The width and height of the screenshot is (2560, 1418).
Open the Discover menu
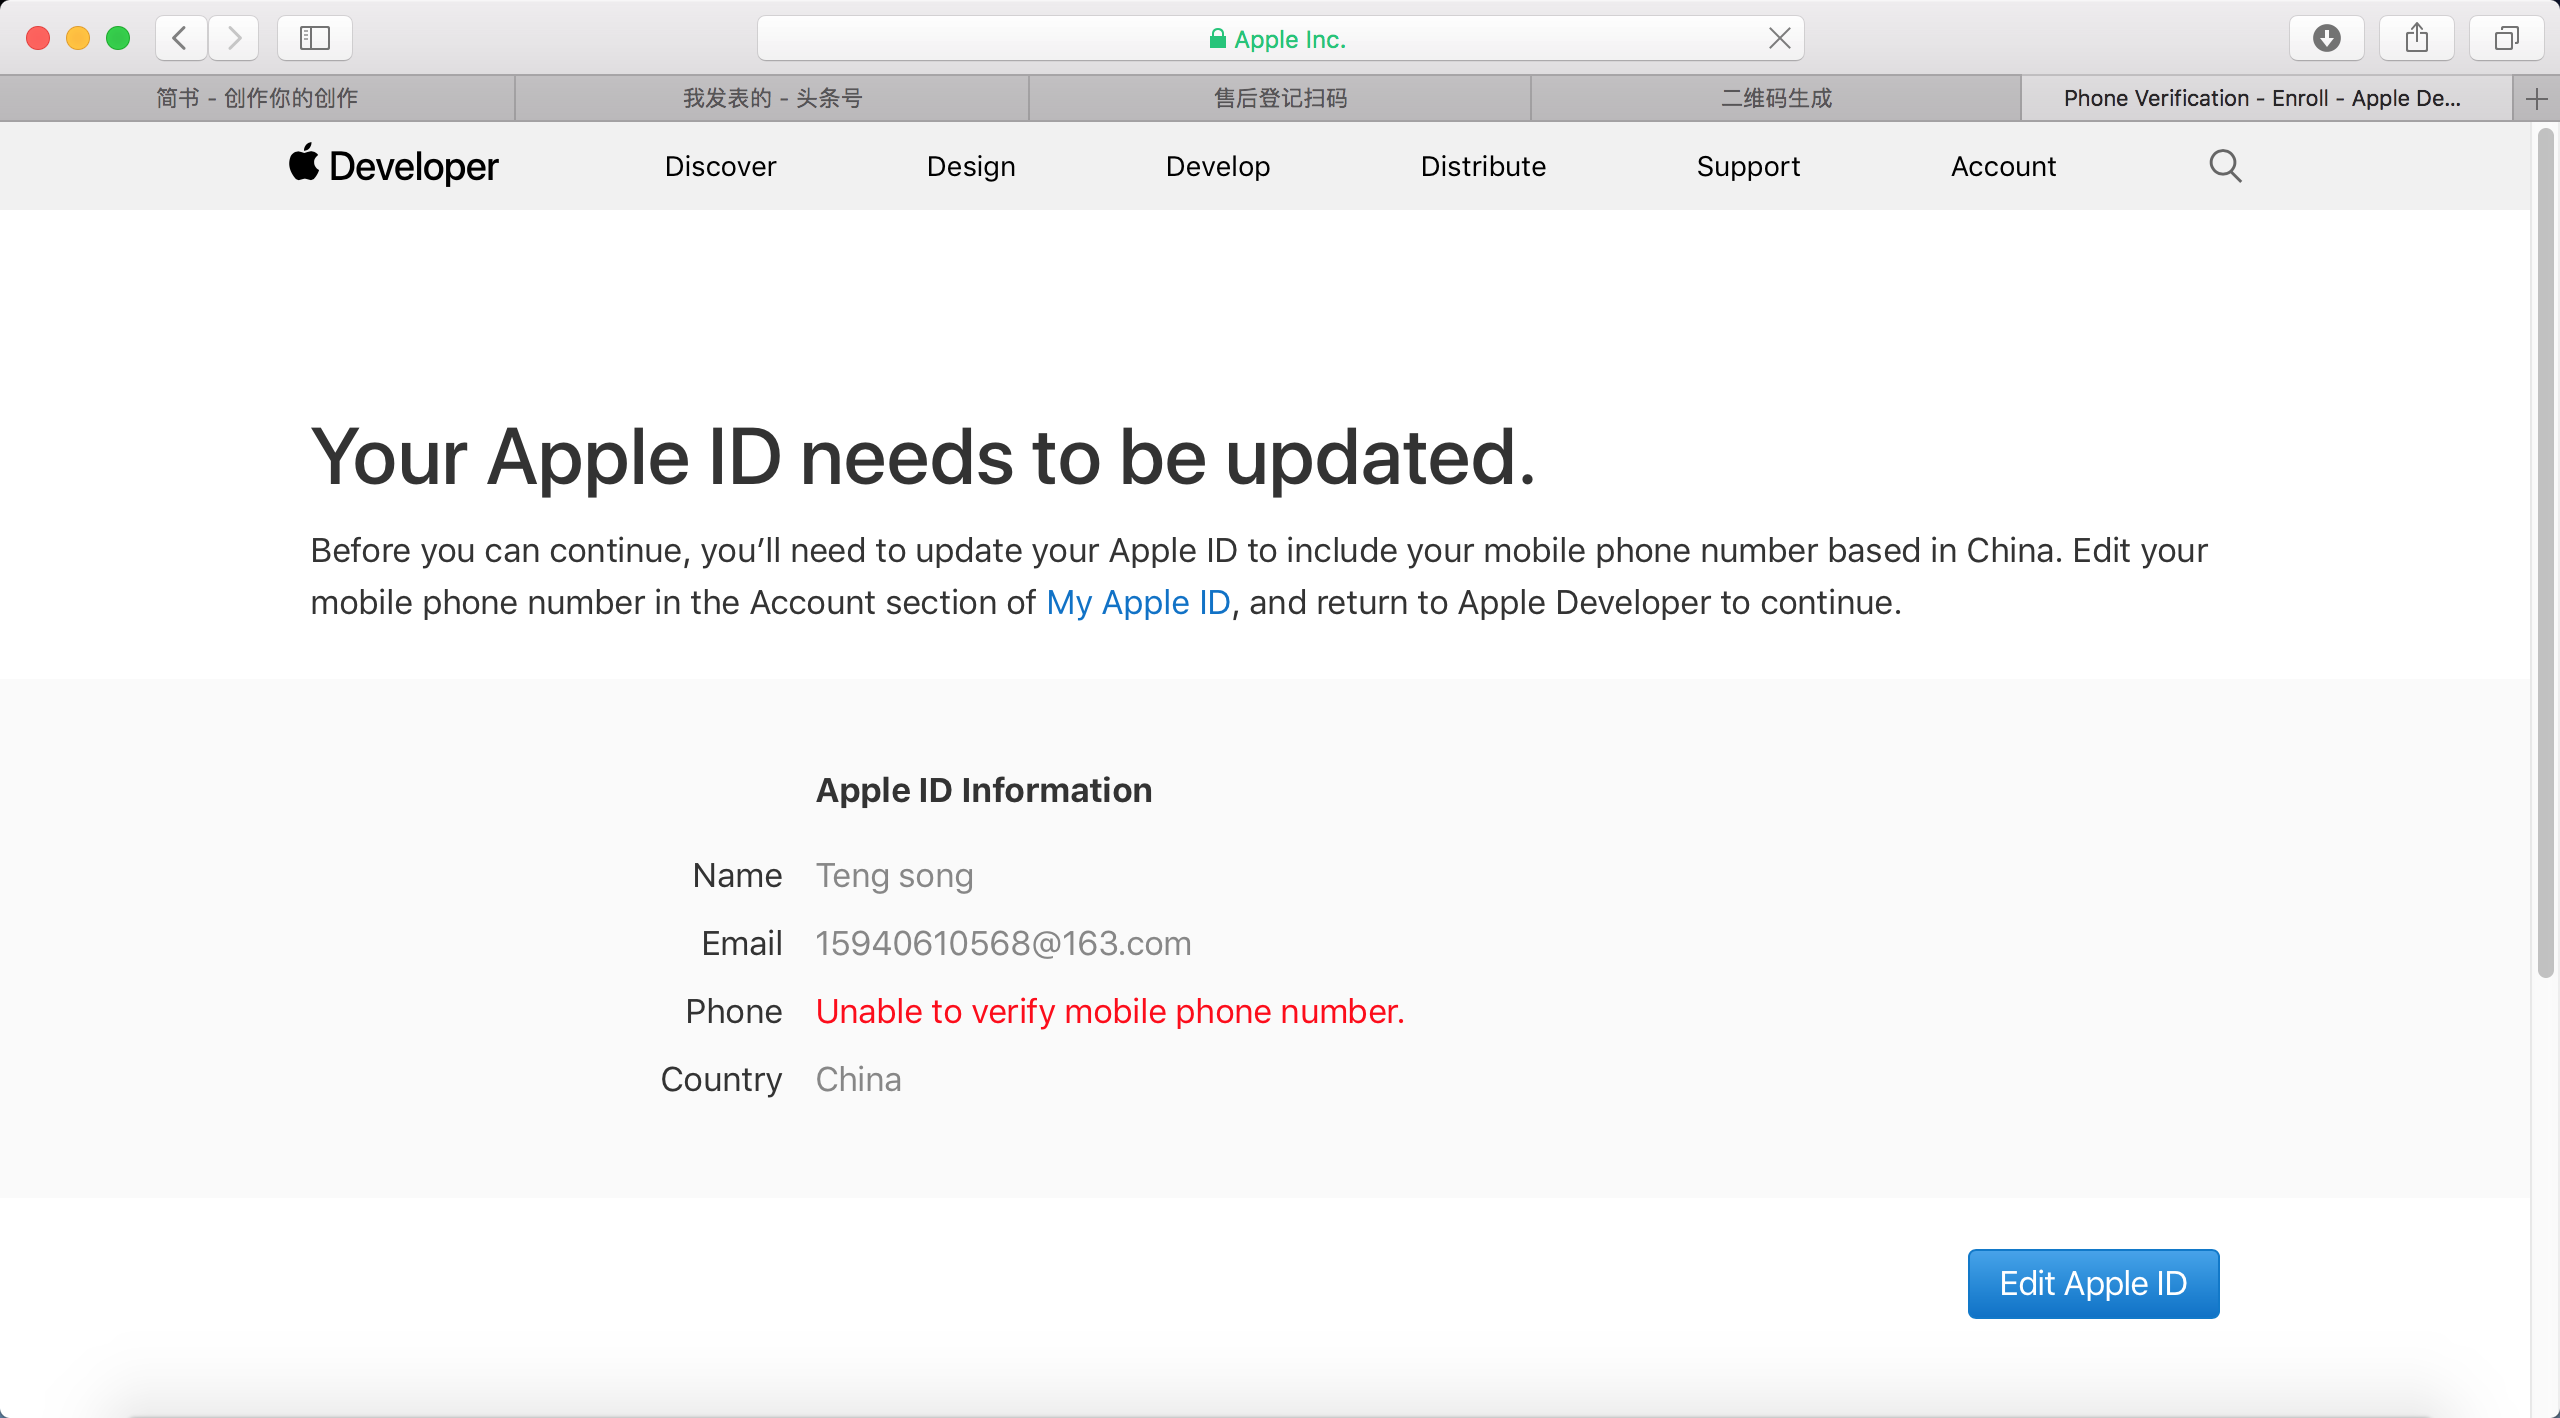coord(720,166)
